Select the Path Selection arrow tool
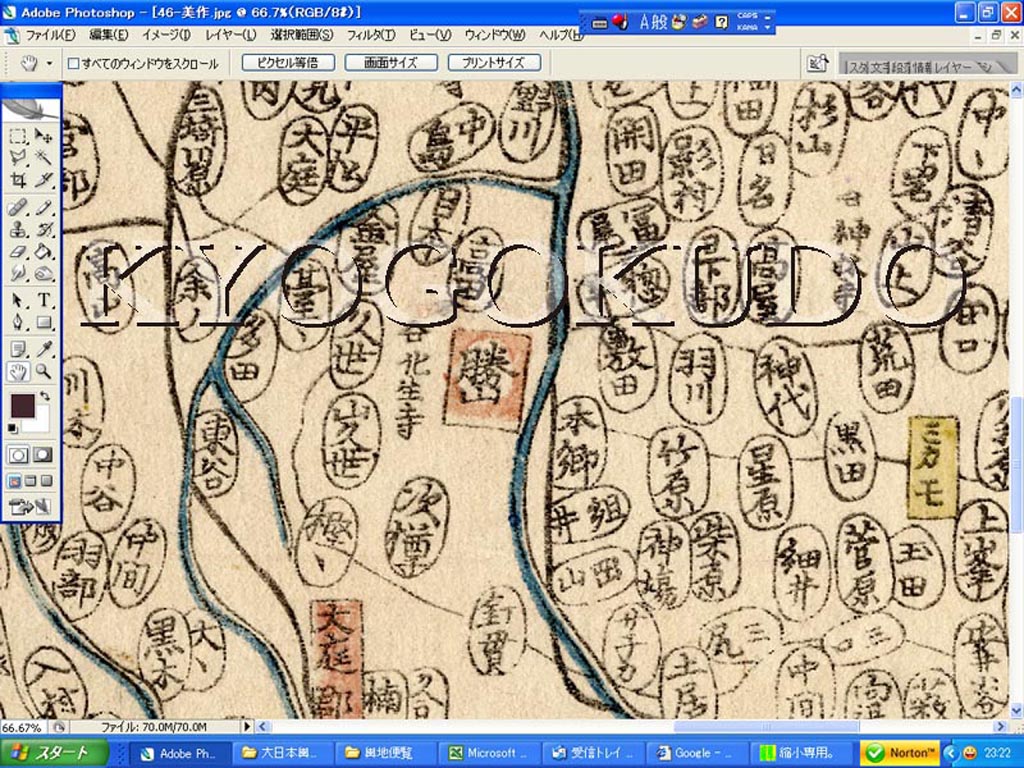Image resolution: width=1024 pixels, height=768 pixels. 18,300
